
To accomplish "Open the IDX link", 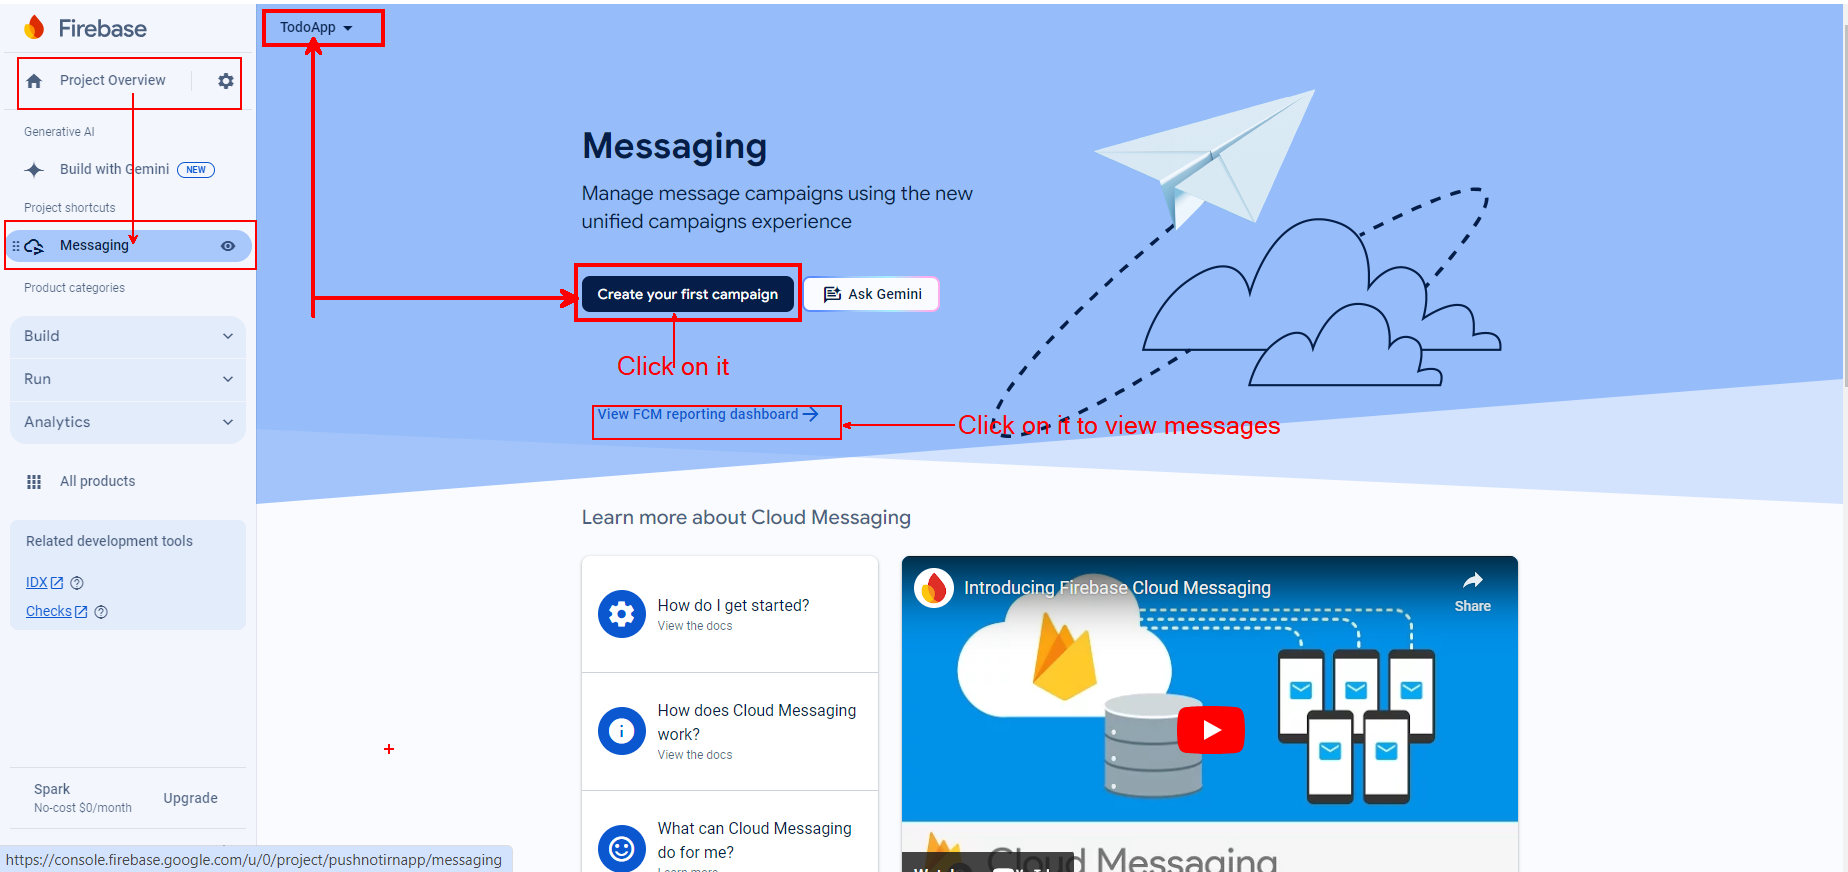I will tap(37, 583).
